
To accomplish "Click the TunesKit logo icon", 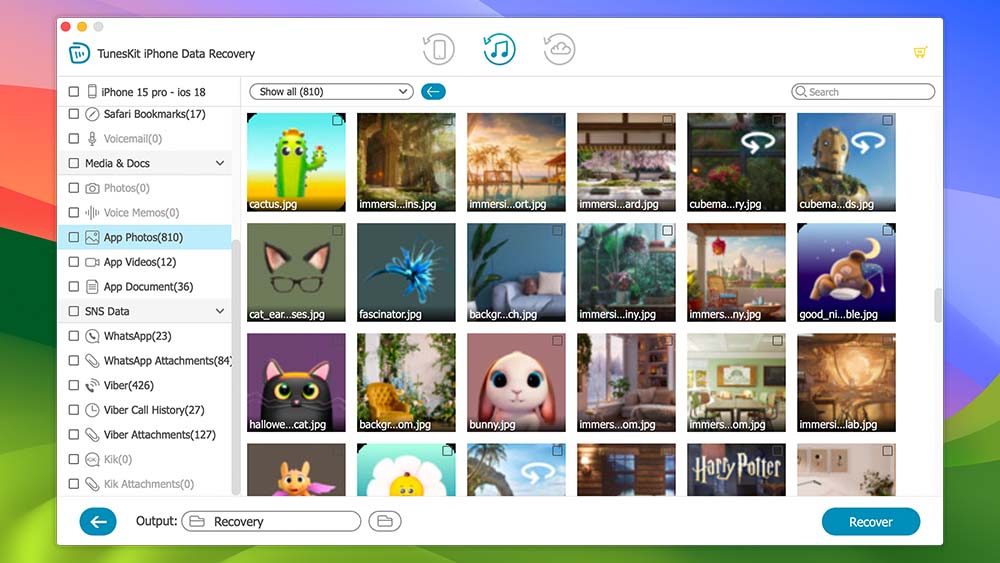I will point(79,54).
